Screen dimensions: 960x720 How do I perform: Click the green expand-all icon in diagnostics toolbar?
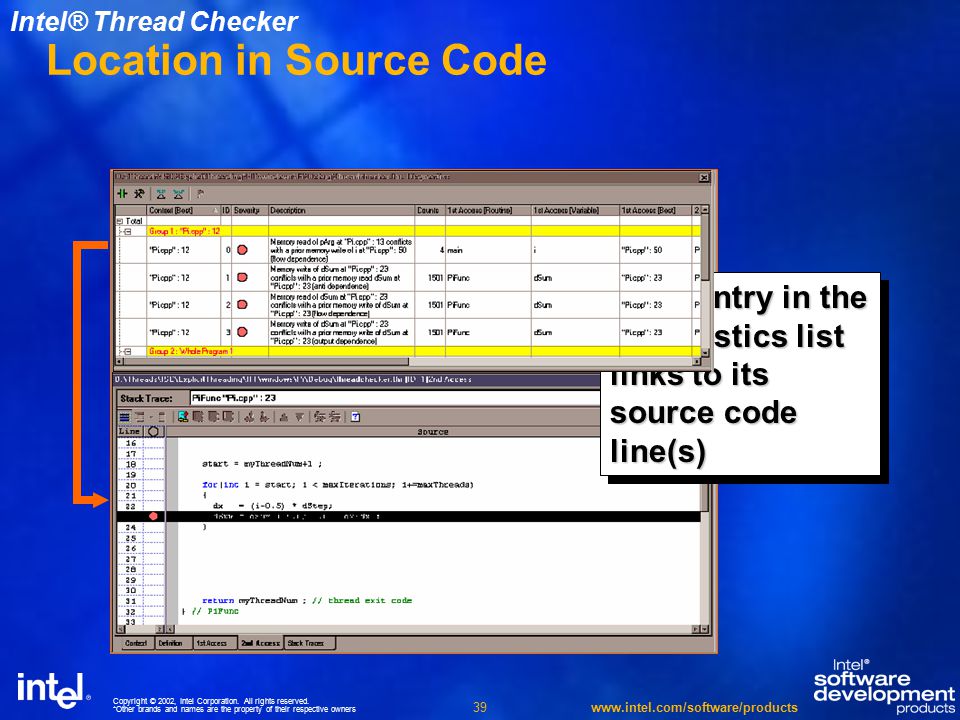tap(122, 193)
